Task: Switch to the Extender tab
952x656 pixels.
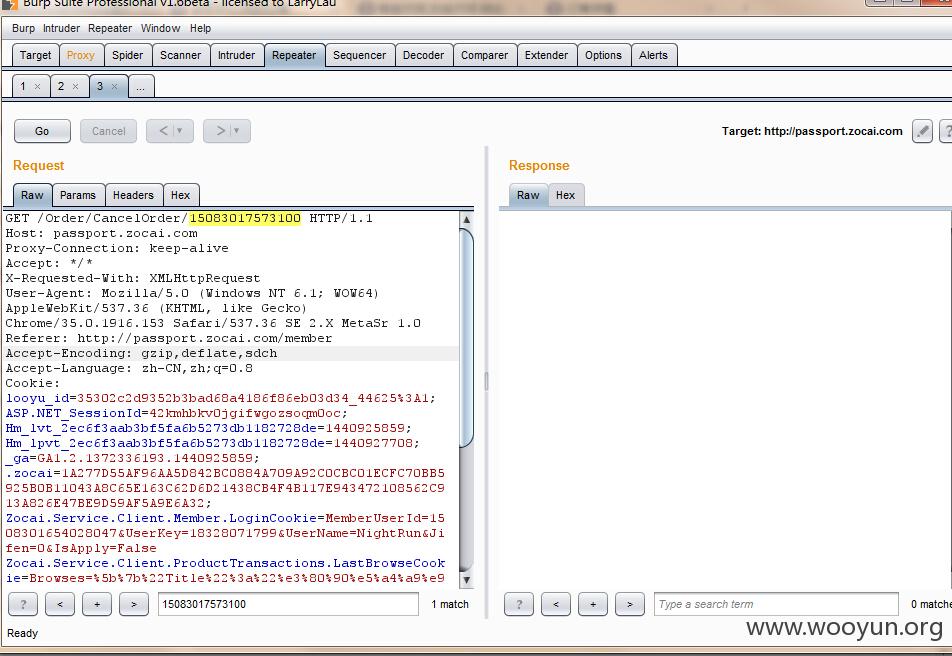Action: point(546,55)
